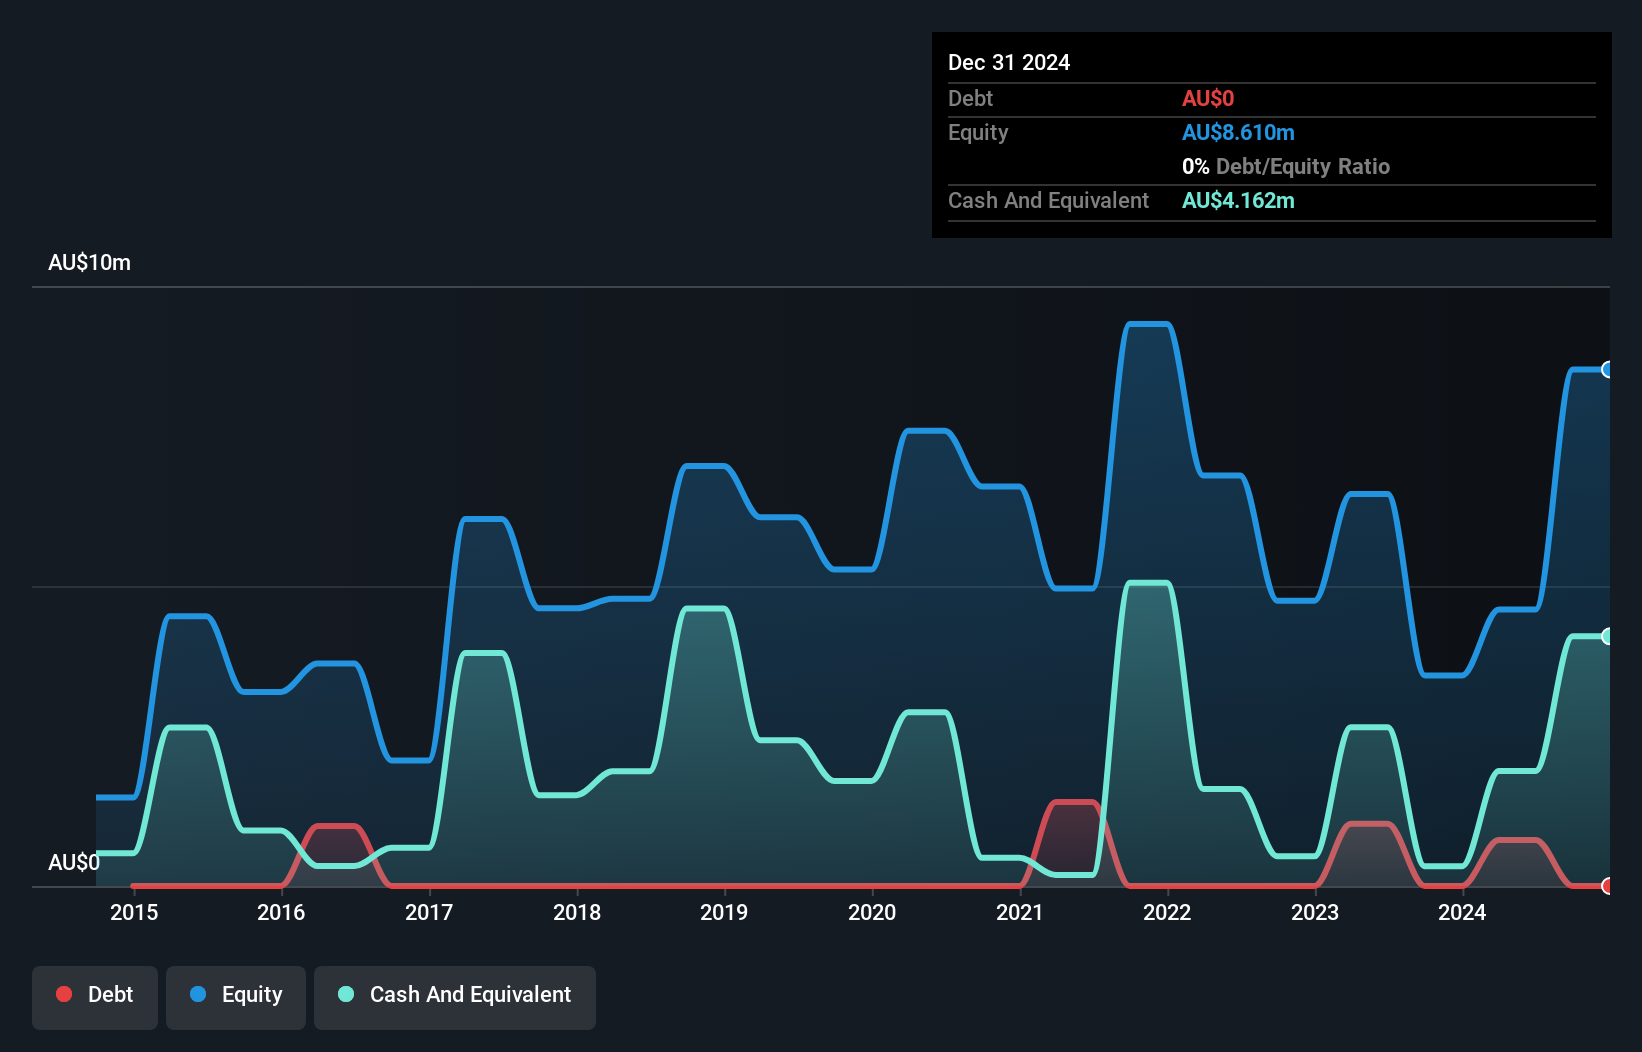The image size is (1642, 1052).
Task: Click the 2021 x-axis label
Action: point(1020,912)
